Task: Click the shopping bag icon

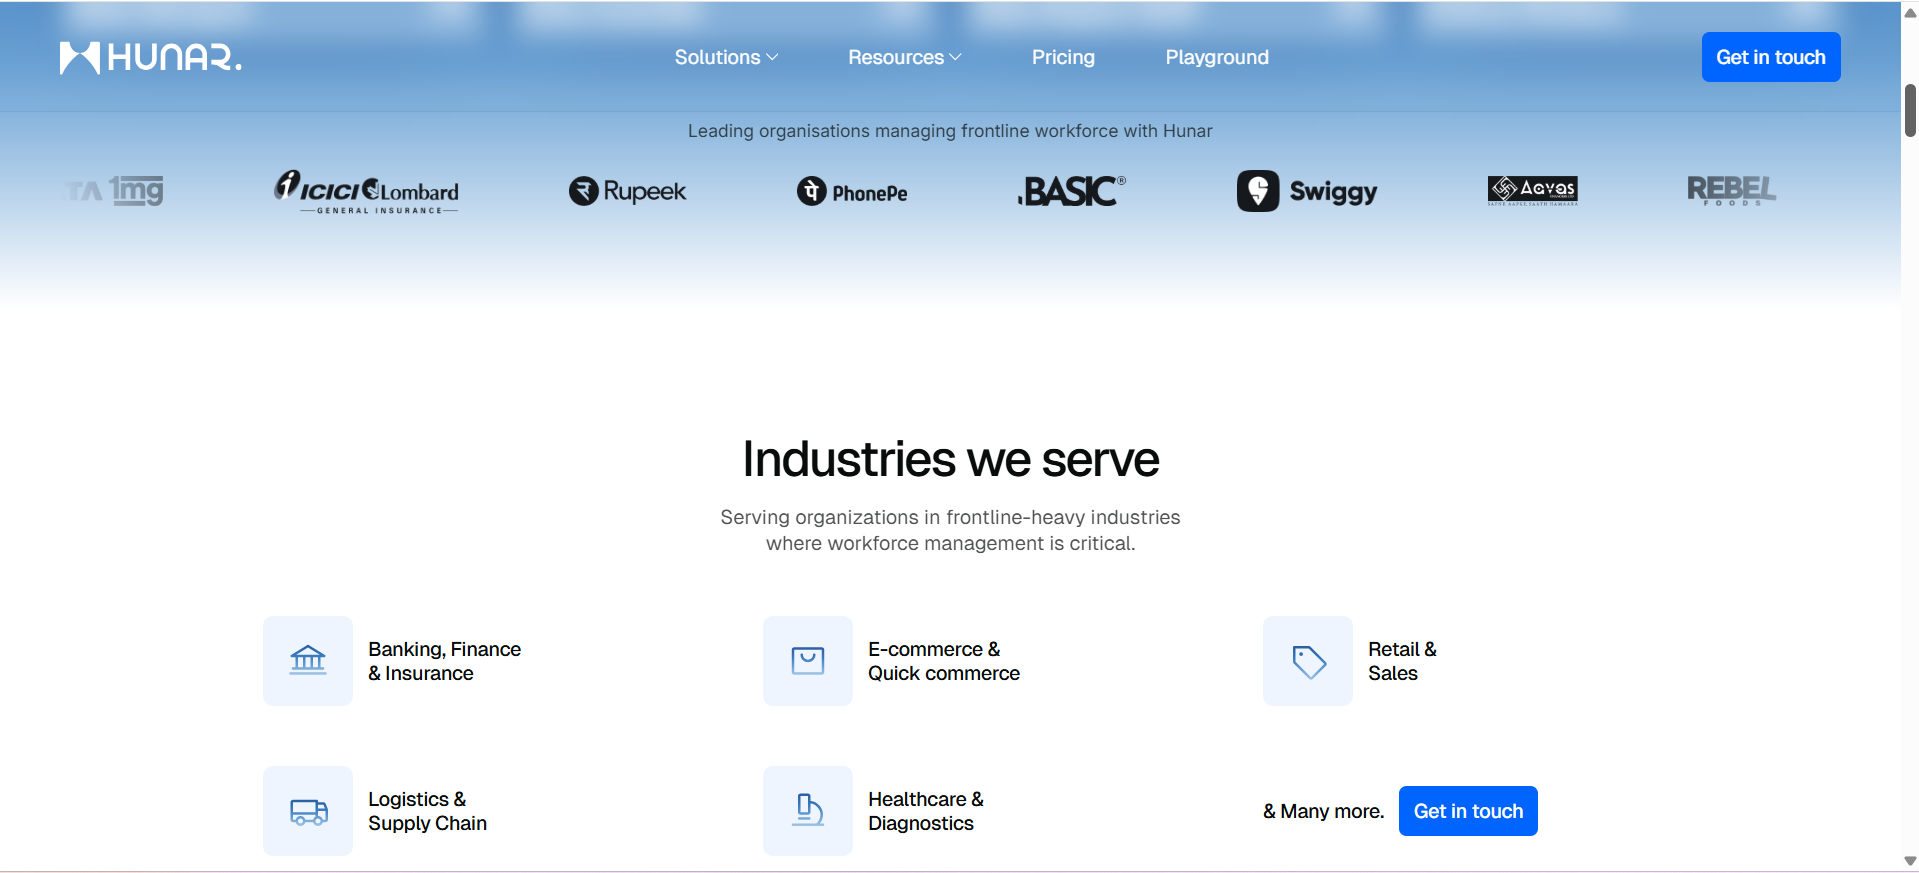Action: [x=808, y=661]
